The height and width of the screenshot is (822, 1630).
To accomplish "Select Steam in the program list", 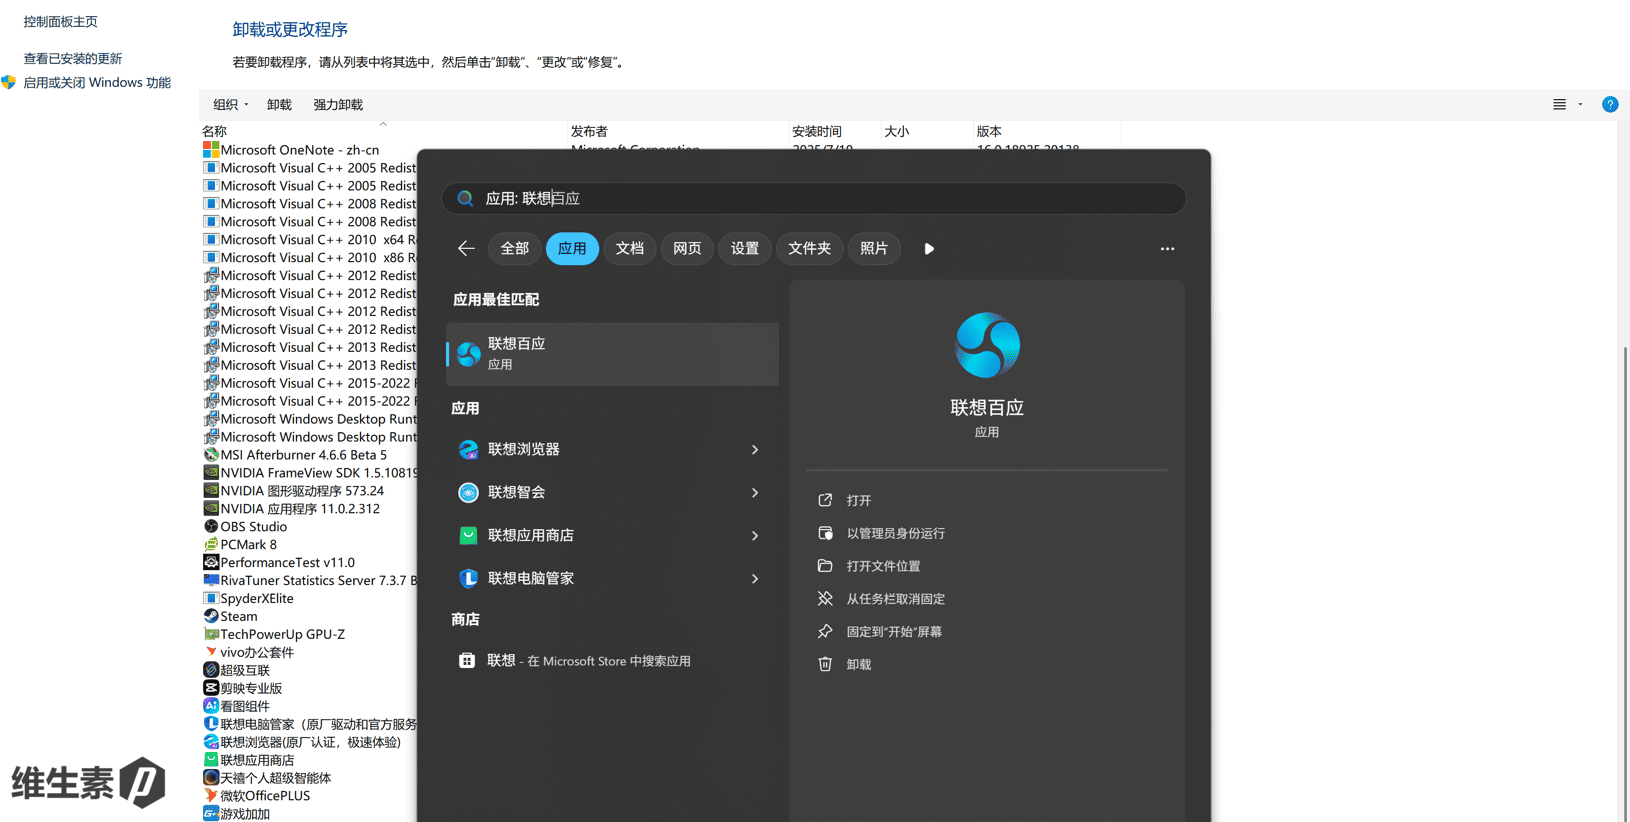I will [x=239, y=616].
